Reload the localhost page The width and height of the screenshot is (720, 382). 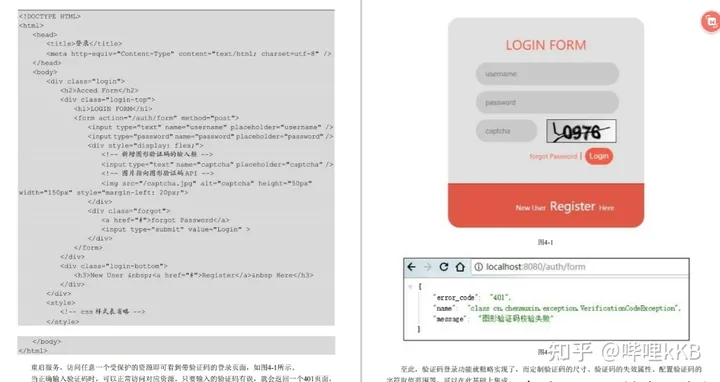coord(444,267)
